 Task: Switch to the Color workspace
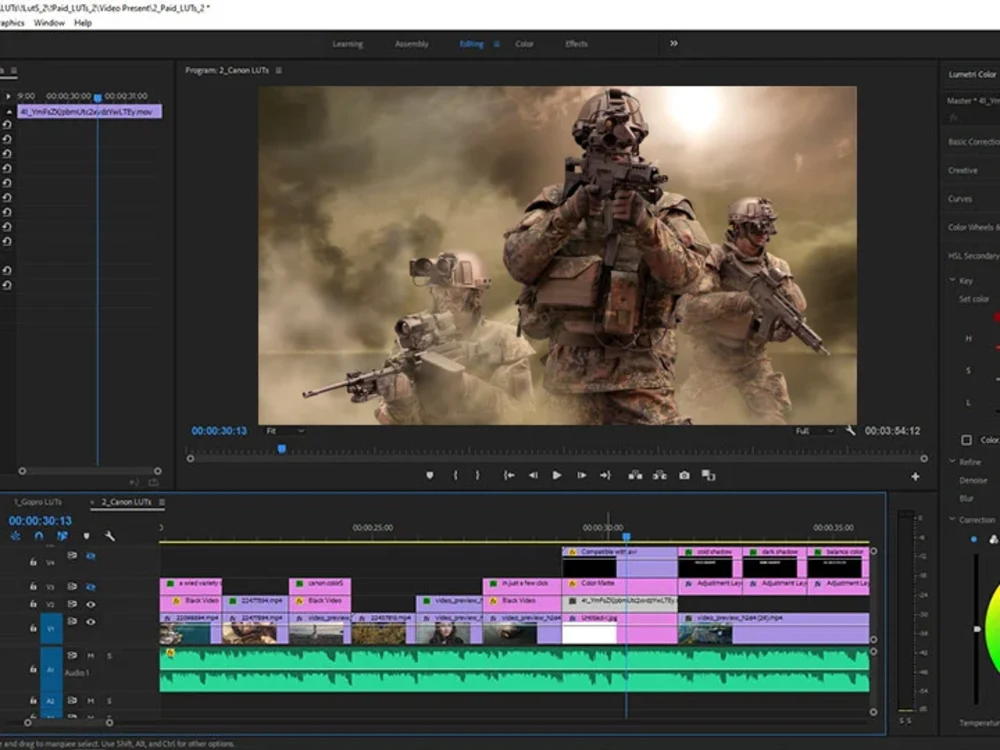[524, 44]
